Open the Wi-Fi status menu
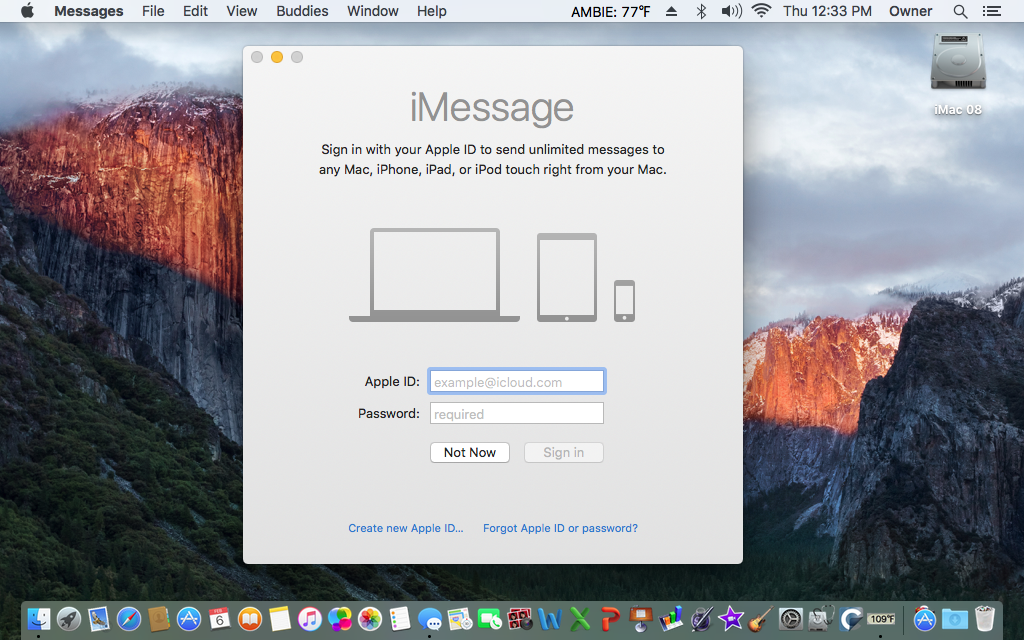1024x640 pixels. pos(761,10)
